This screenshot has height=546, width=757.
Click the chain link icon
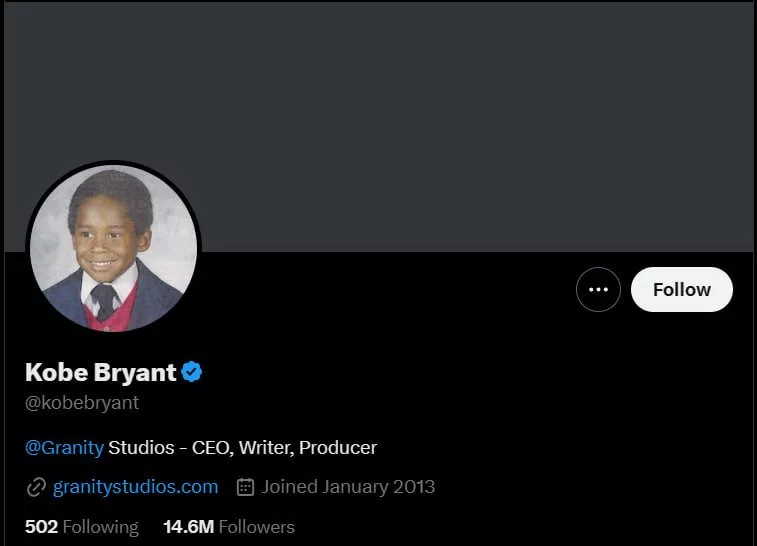click(36, 487)
